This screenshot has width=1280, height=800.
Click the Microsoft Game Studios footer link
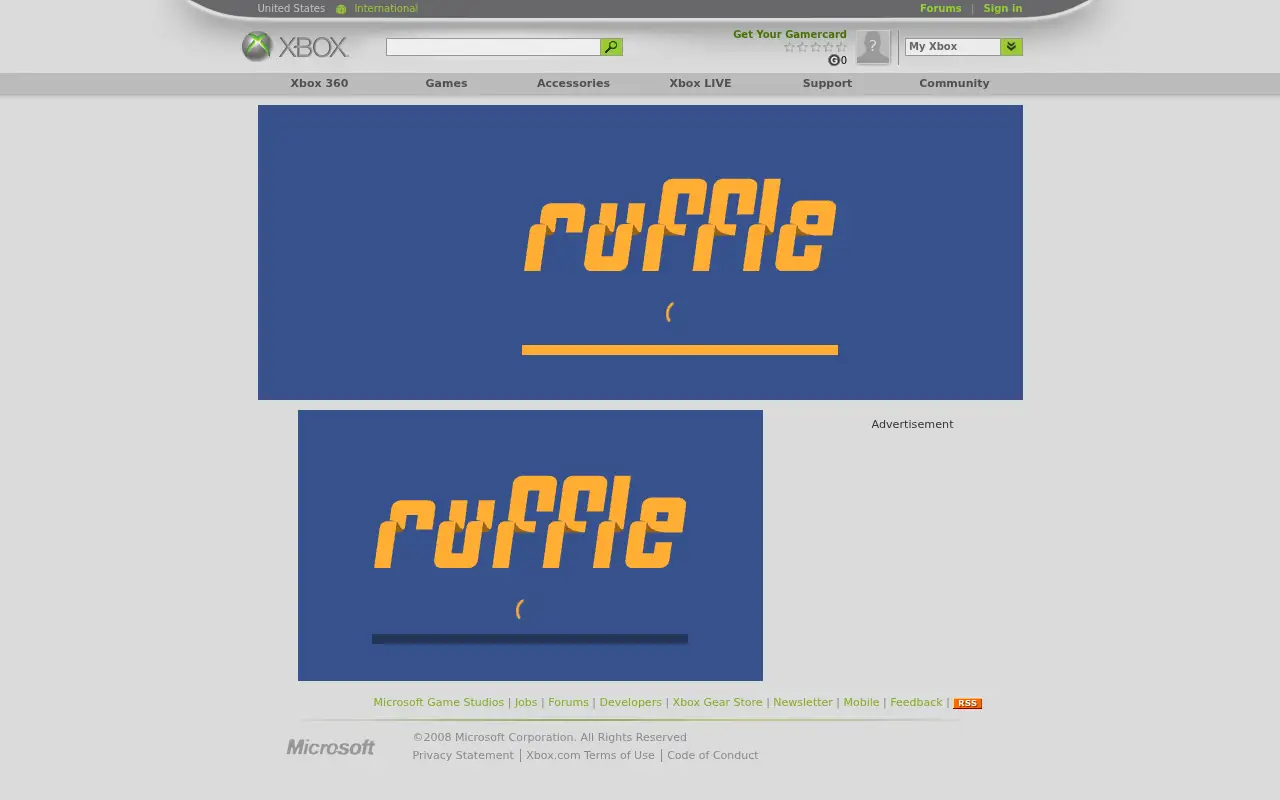(438, 703)
